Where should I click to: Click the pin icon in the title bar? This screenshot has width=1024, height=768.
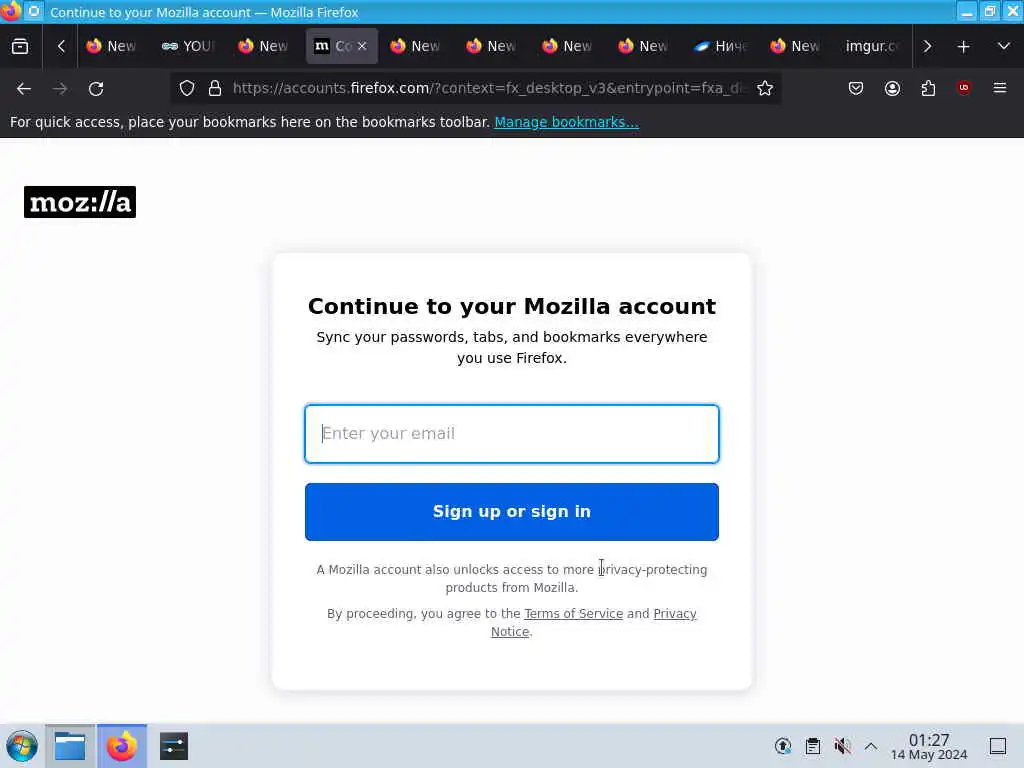(x=34, y=11)
